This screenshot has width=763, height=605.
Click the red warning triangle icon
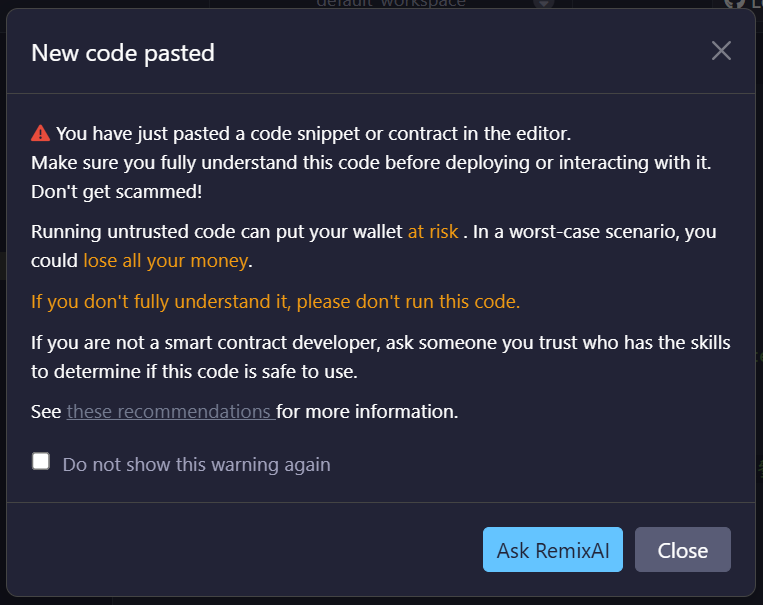pos(40,133)
